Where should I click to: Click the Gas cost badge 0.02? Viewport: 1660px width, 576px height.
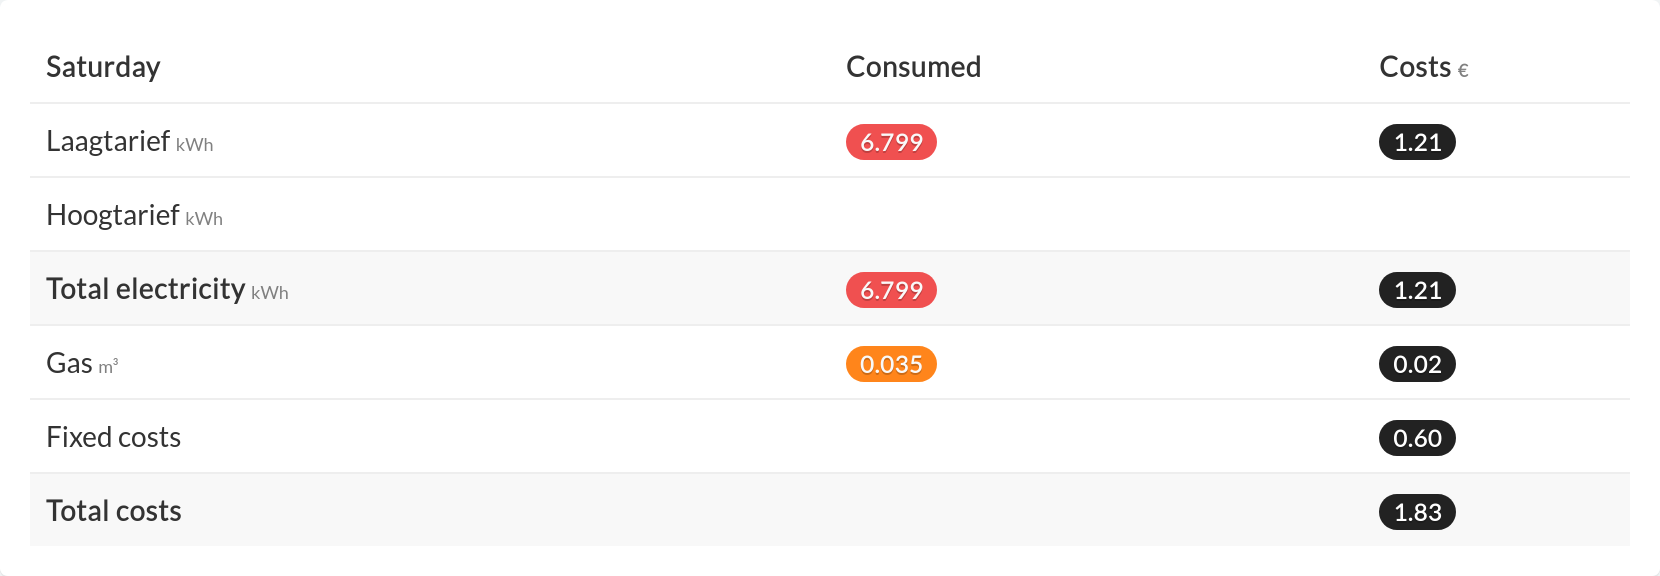(1417, 364)
